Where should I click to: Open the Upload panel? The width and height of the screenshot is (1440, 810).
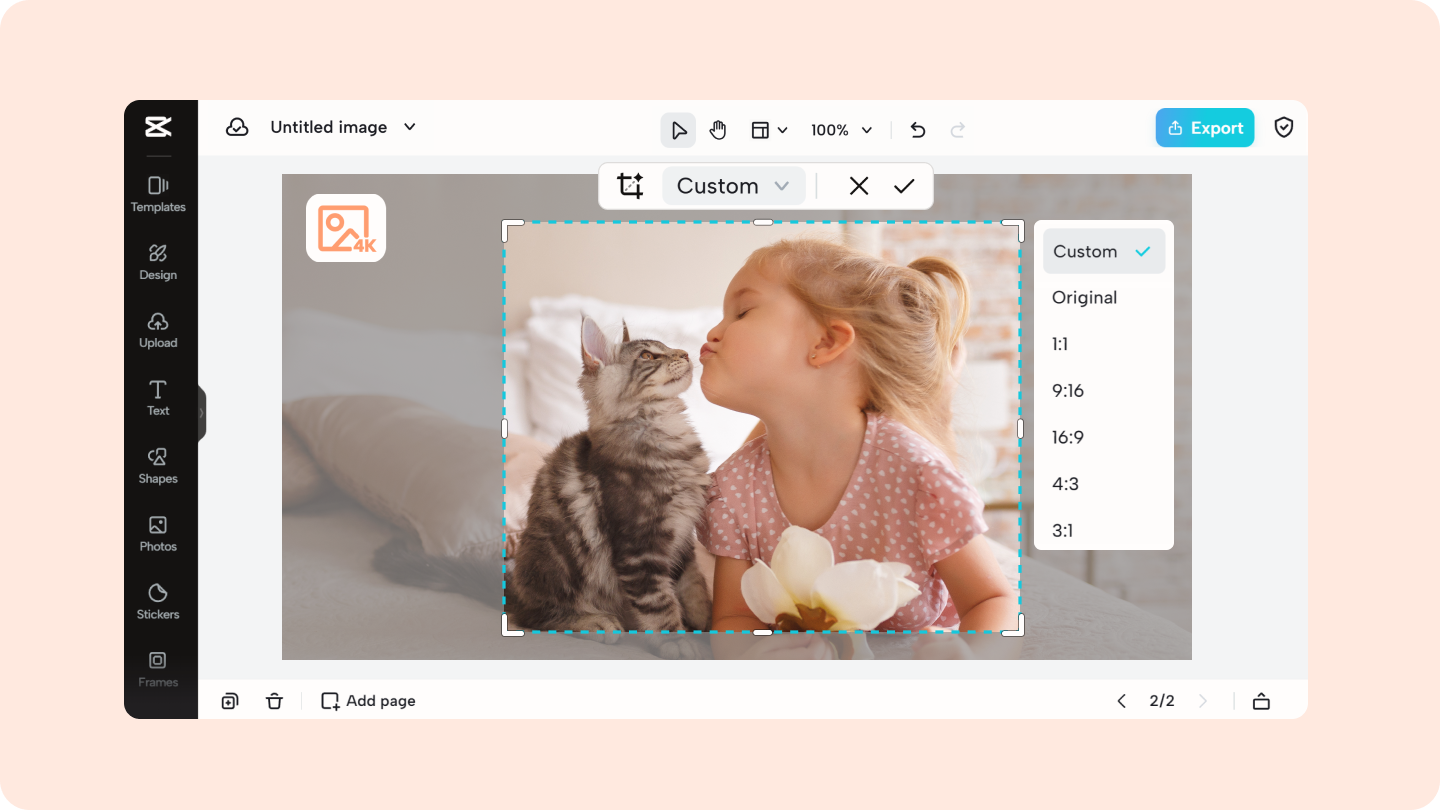158,330
